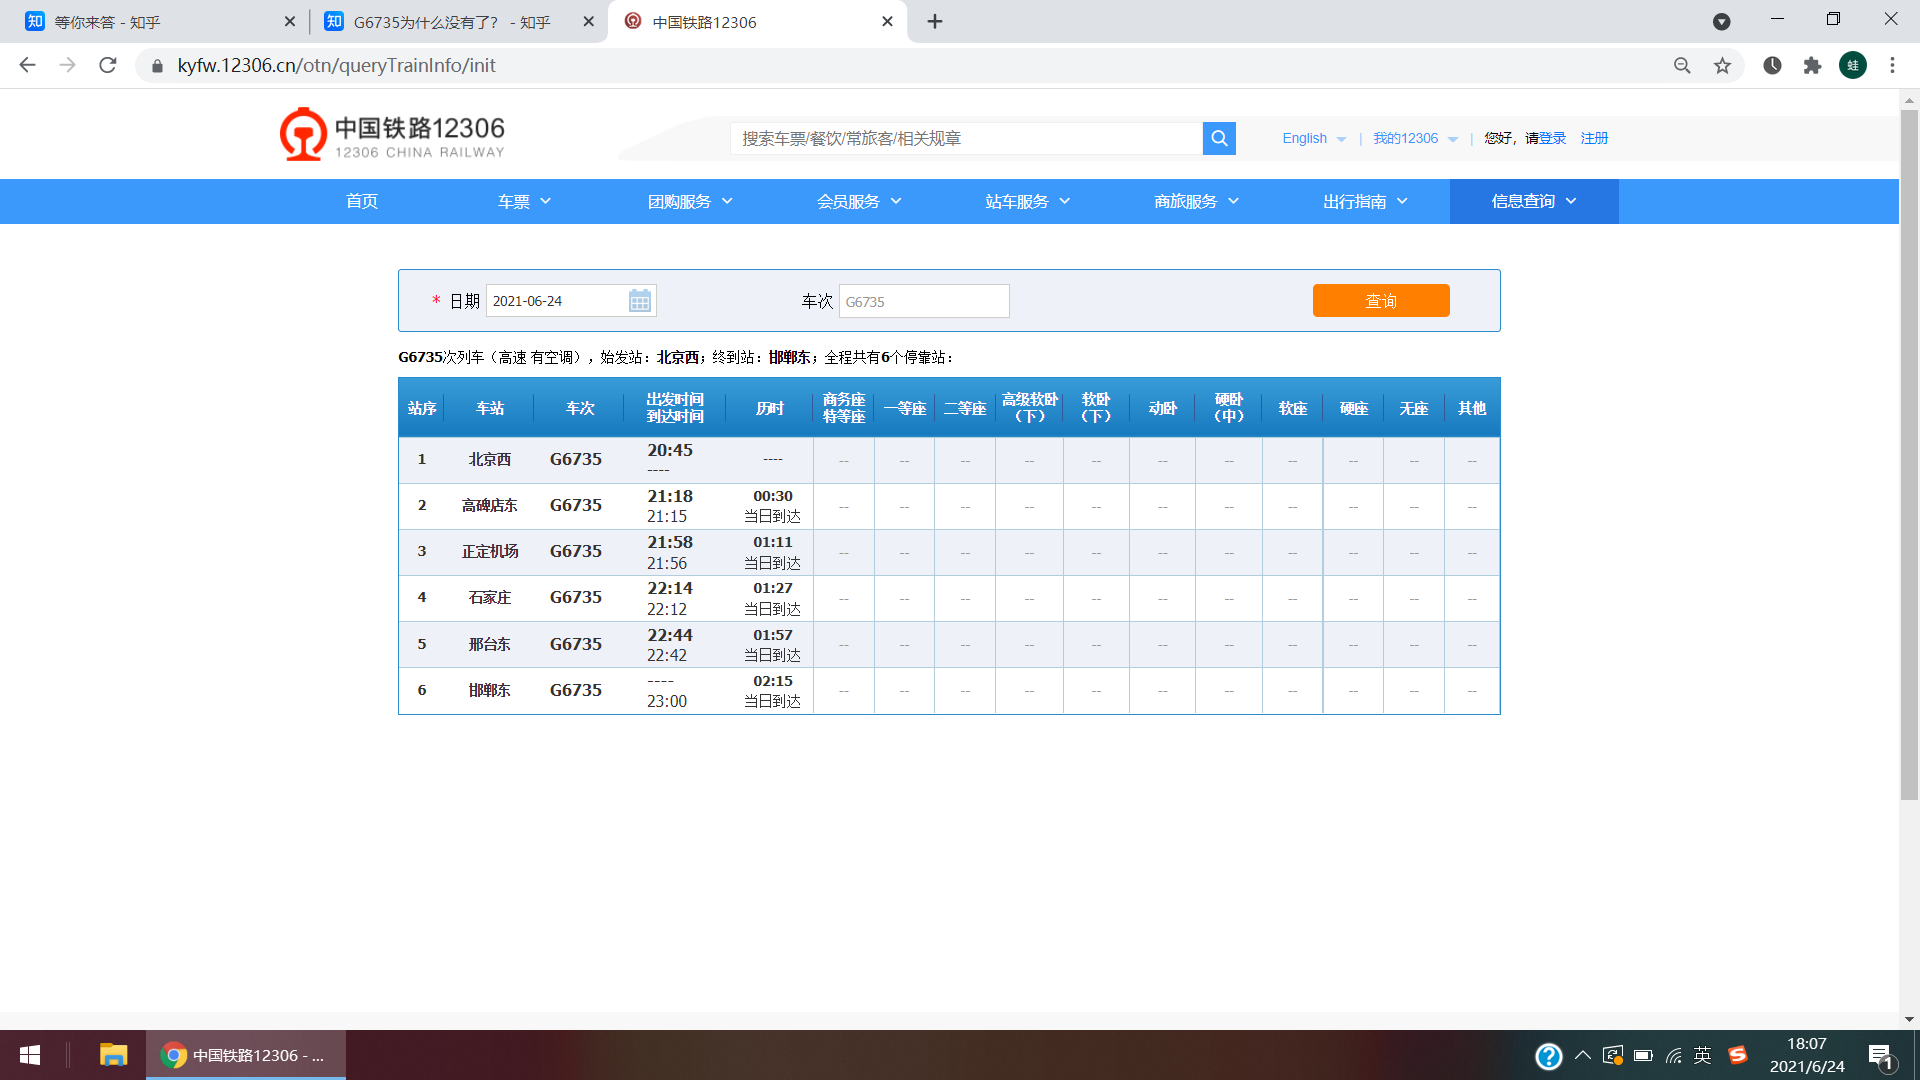Open the browser extensions puzzle icon
The image size is (1920, 1080).
tap(1812, 65)
